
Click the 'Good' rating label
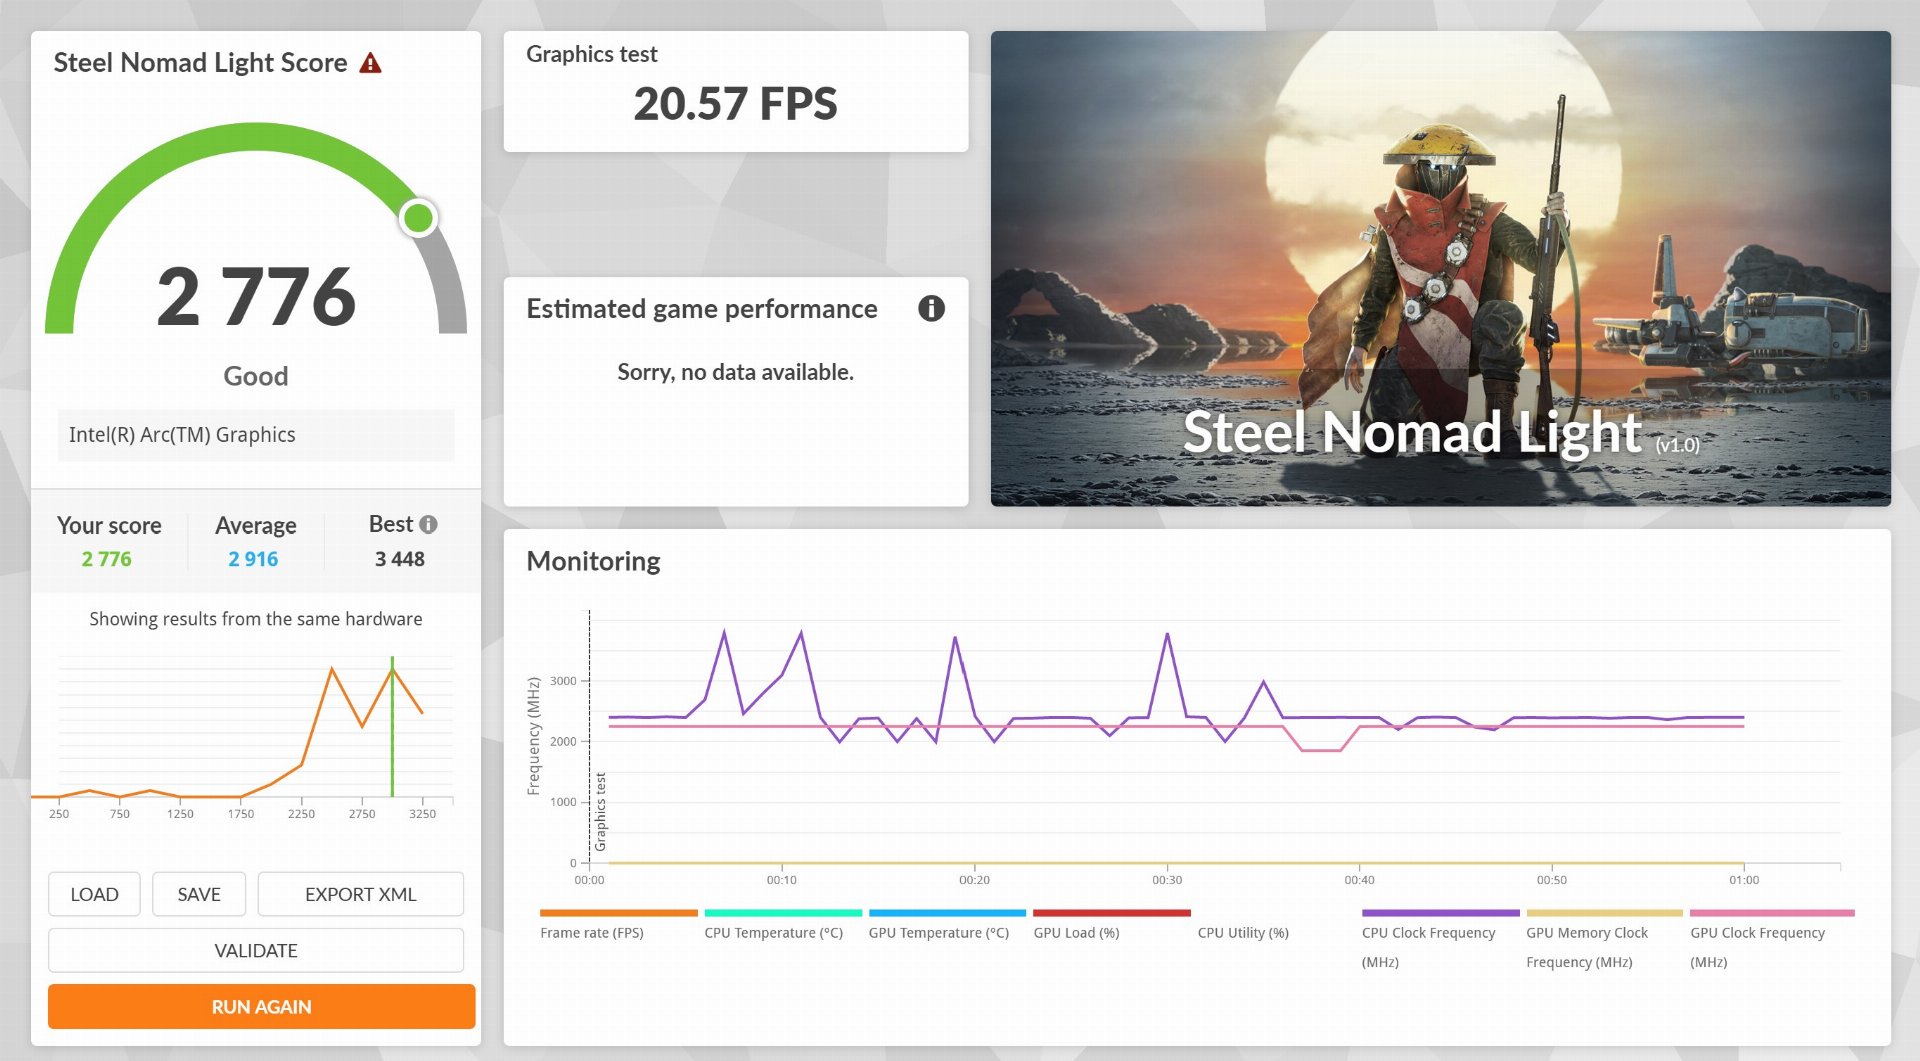256,376
